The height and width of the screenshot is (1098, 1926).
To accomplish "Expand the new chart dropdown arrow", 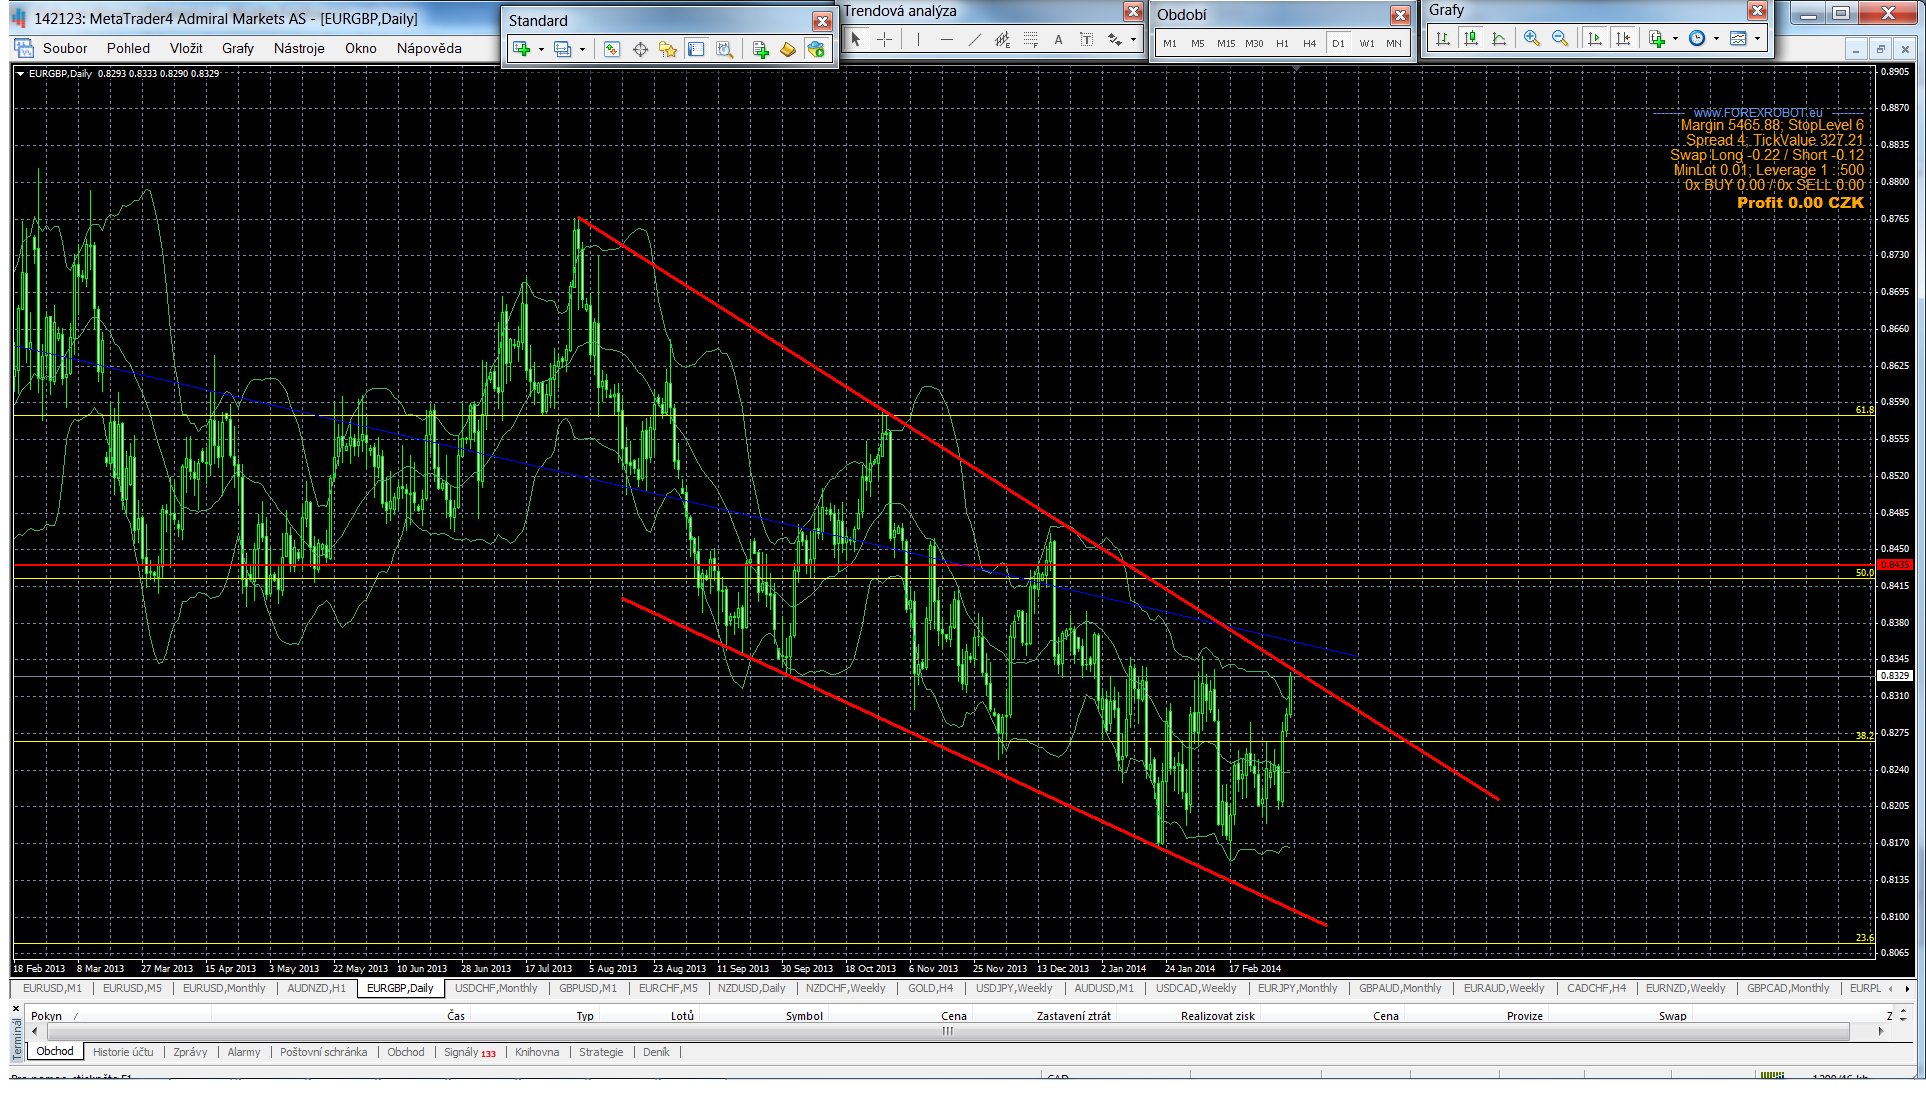I will [541, 49].
